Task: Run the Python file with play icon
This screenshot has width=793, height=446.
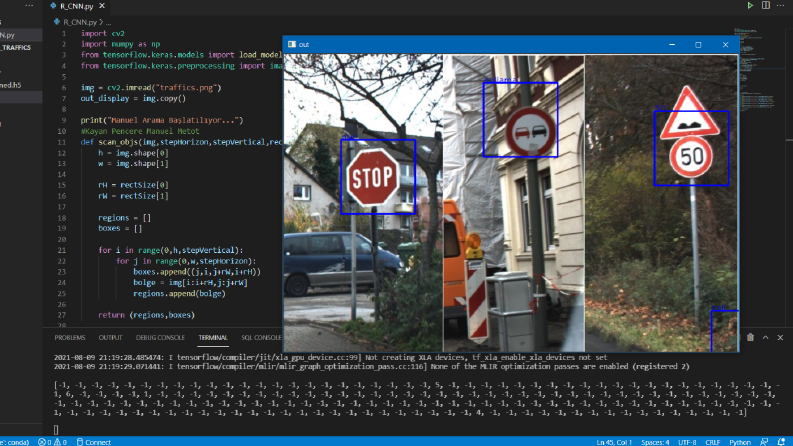Action: coord(750,5)
